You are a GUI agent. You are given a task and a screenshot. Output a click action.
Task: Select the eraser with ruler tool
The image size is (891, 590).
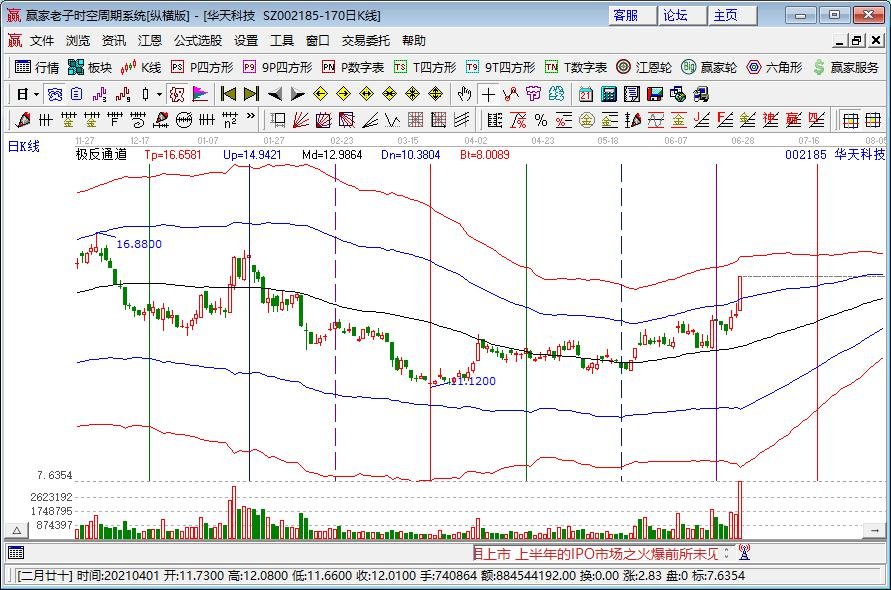[161, 119]
